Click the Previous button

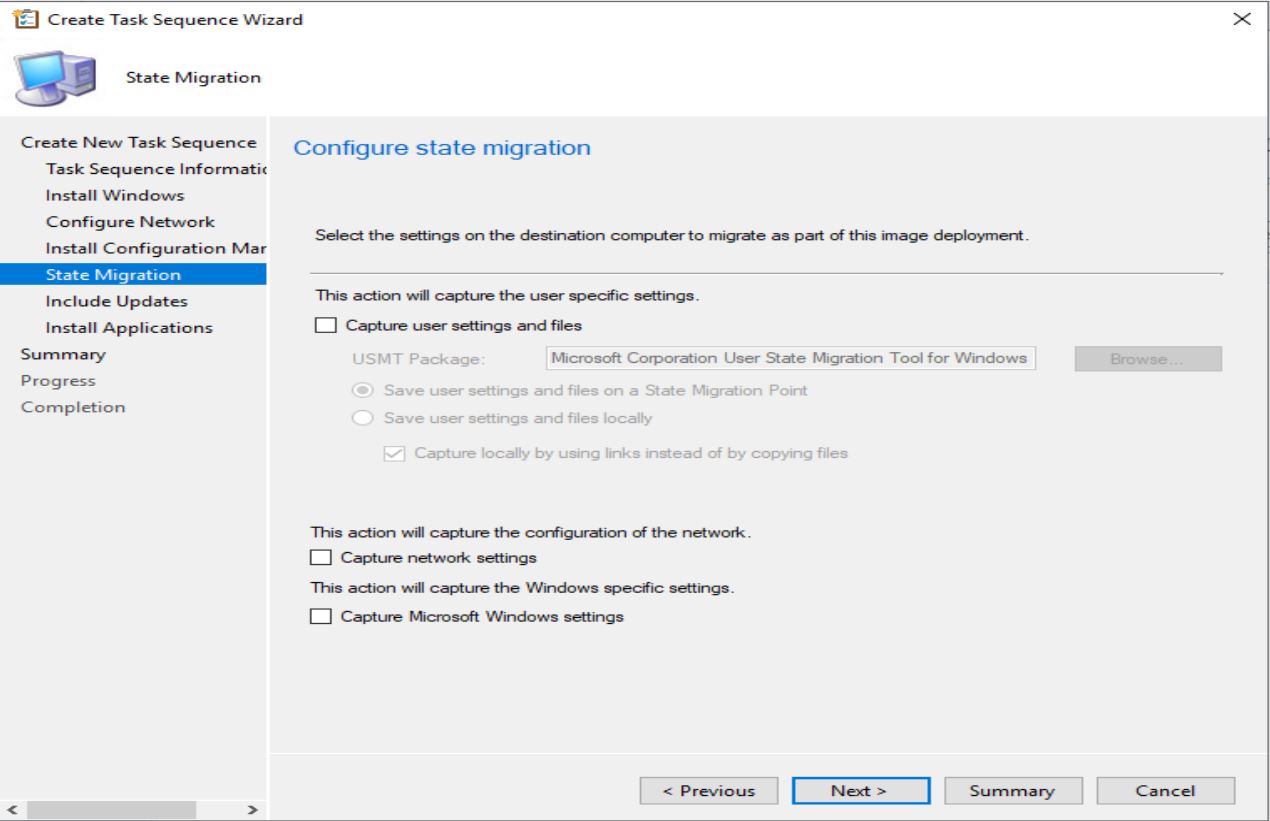click(710, 790)
